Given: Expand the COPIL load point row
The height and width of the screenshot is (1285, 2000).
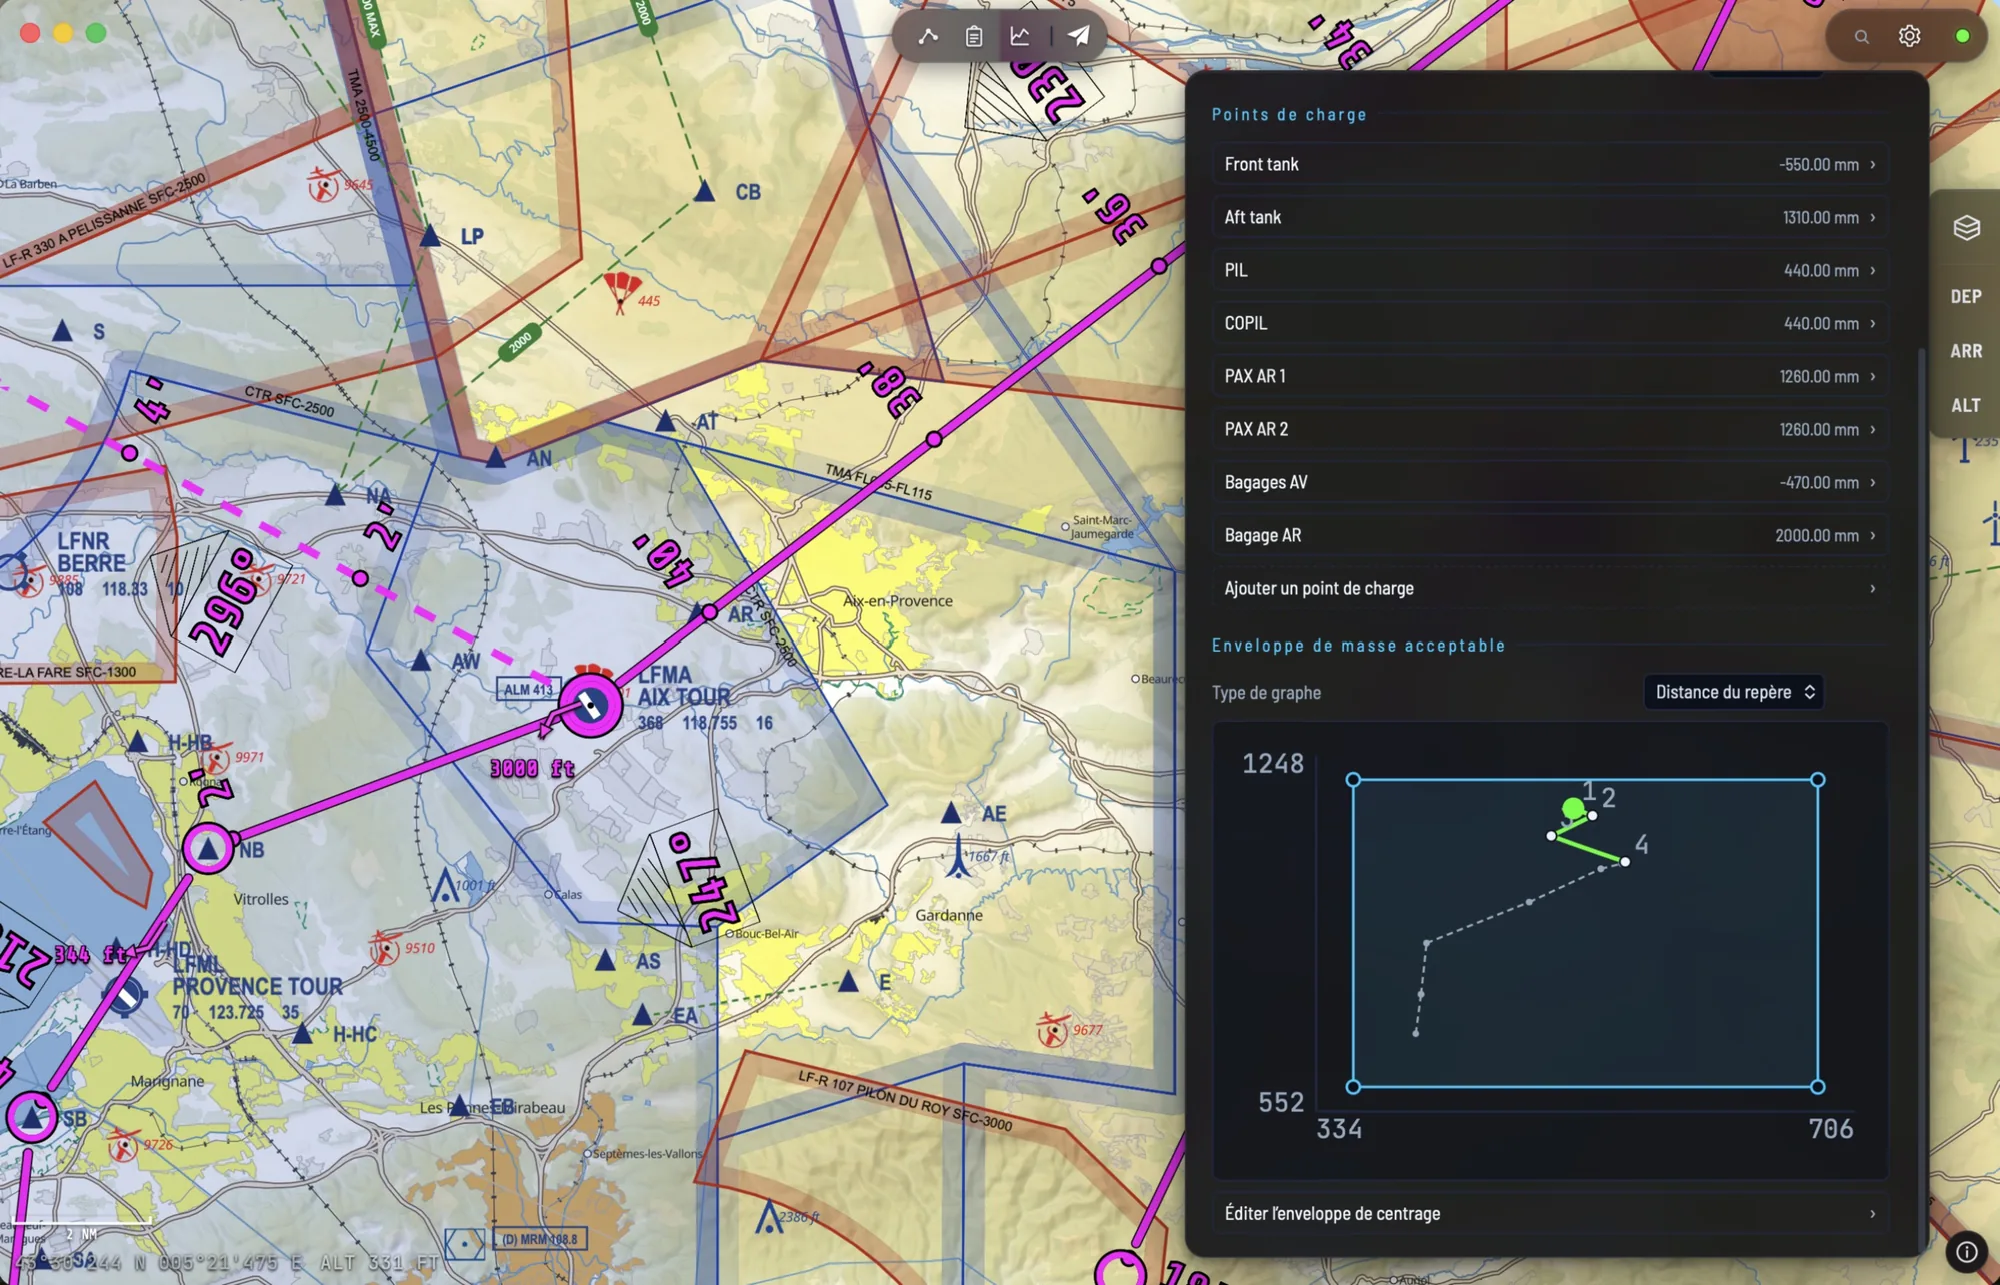Looking at the screenshot, I should click(1550, 323).
